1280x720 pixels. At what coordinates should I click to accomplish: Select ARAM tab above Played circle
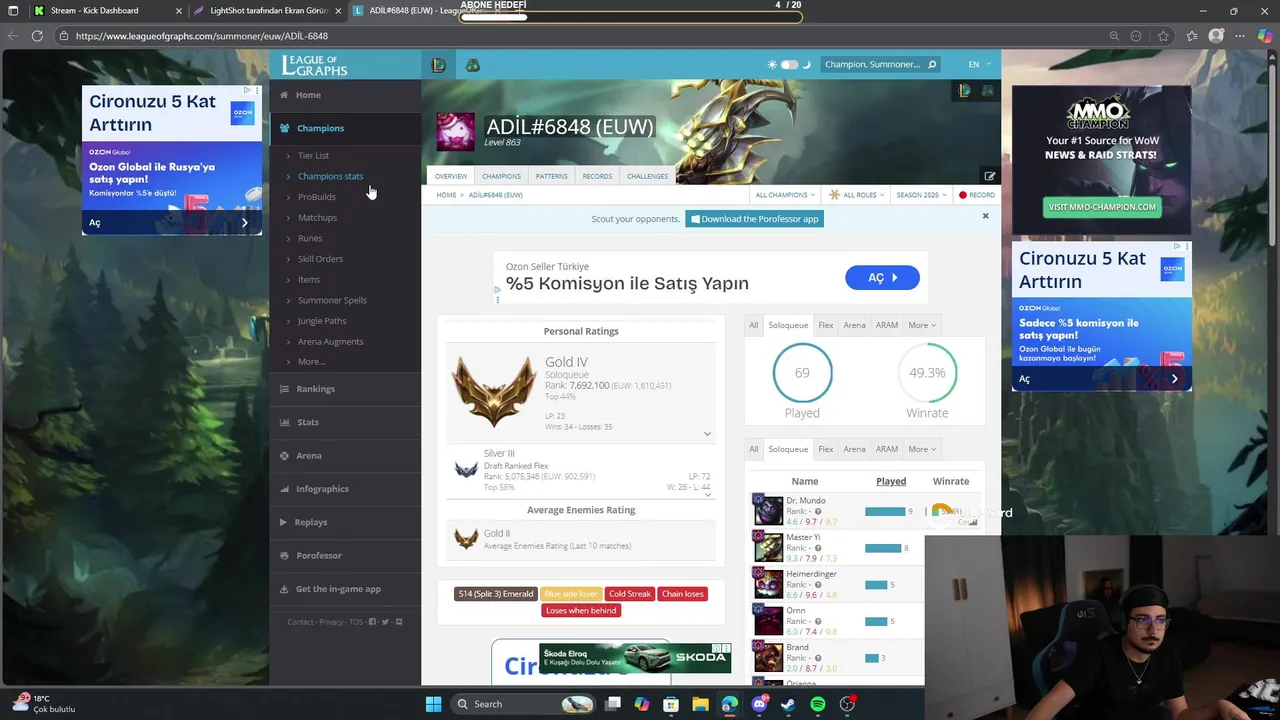[887, 325]
